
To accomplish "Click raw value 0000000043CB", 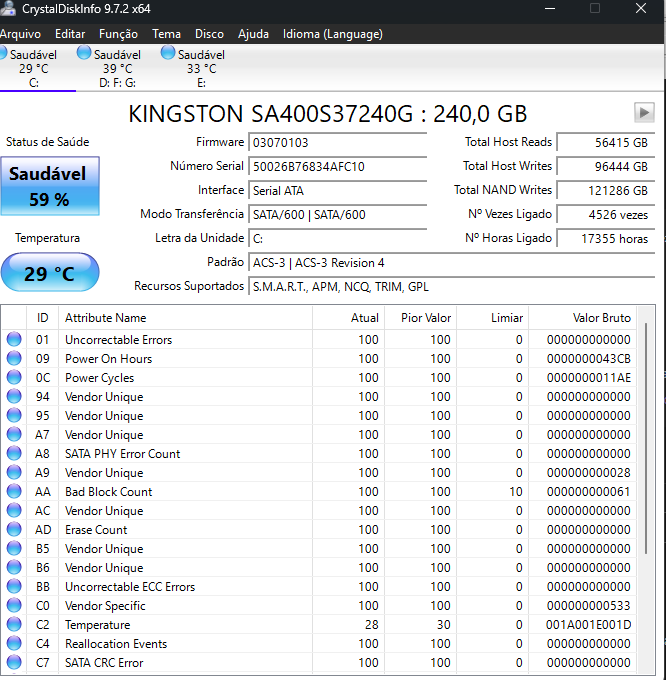I will [x=588, y=359].
